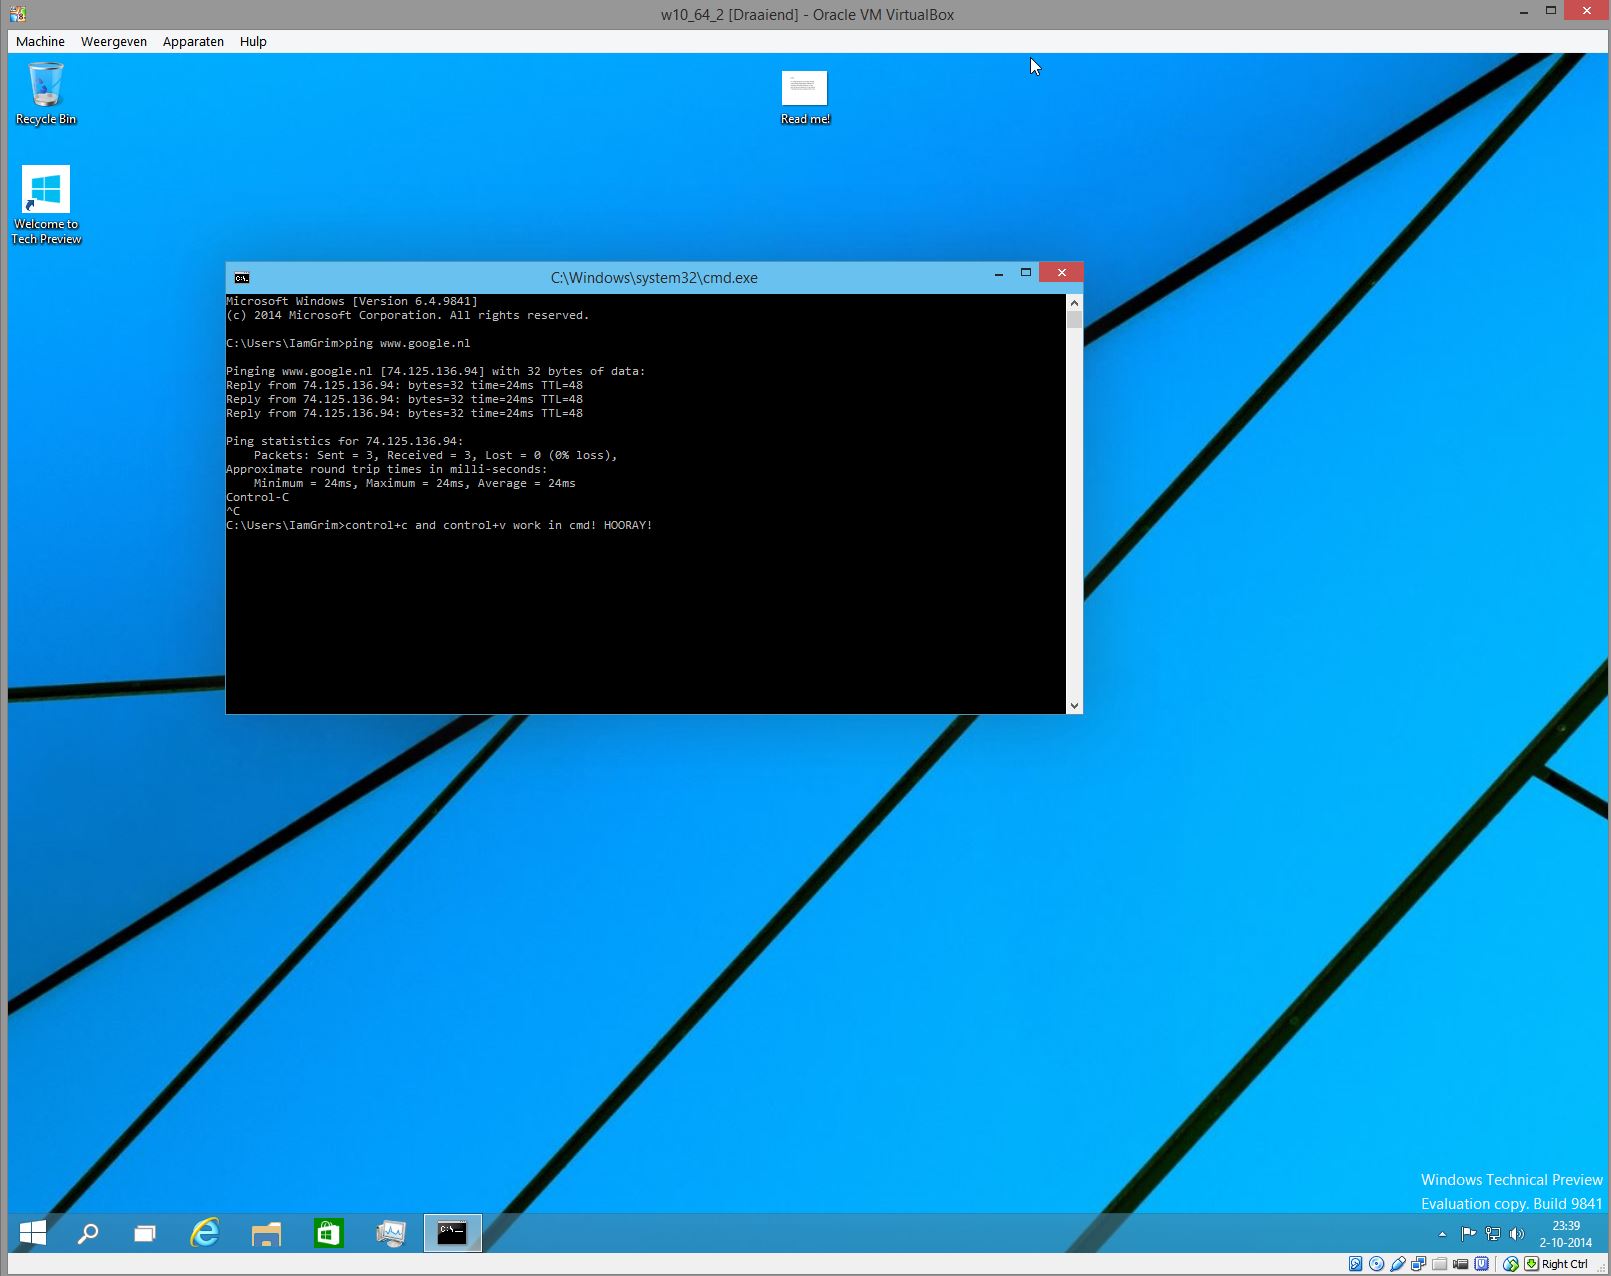Show hidden tray icons arrow
This screenshot has width=1611, height=1276.
click(1442, 1234)
